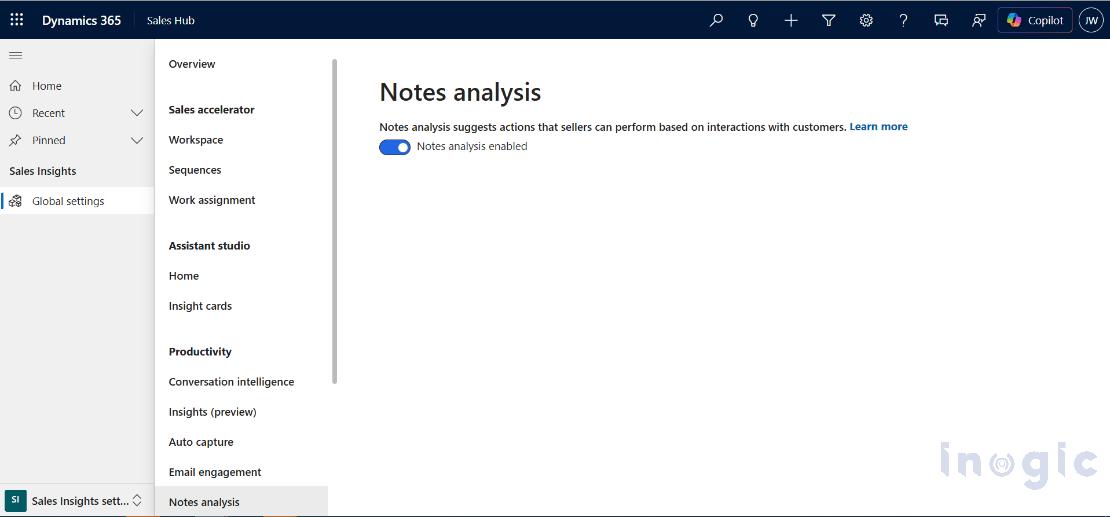The height and width of the screenshot is (517, 1110).
Task: Click the Notes analysis page heading
Action: click(460, 93)
